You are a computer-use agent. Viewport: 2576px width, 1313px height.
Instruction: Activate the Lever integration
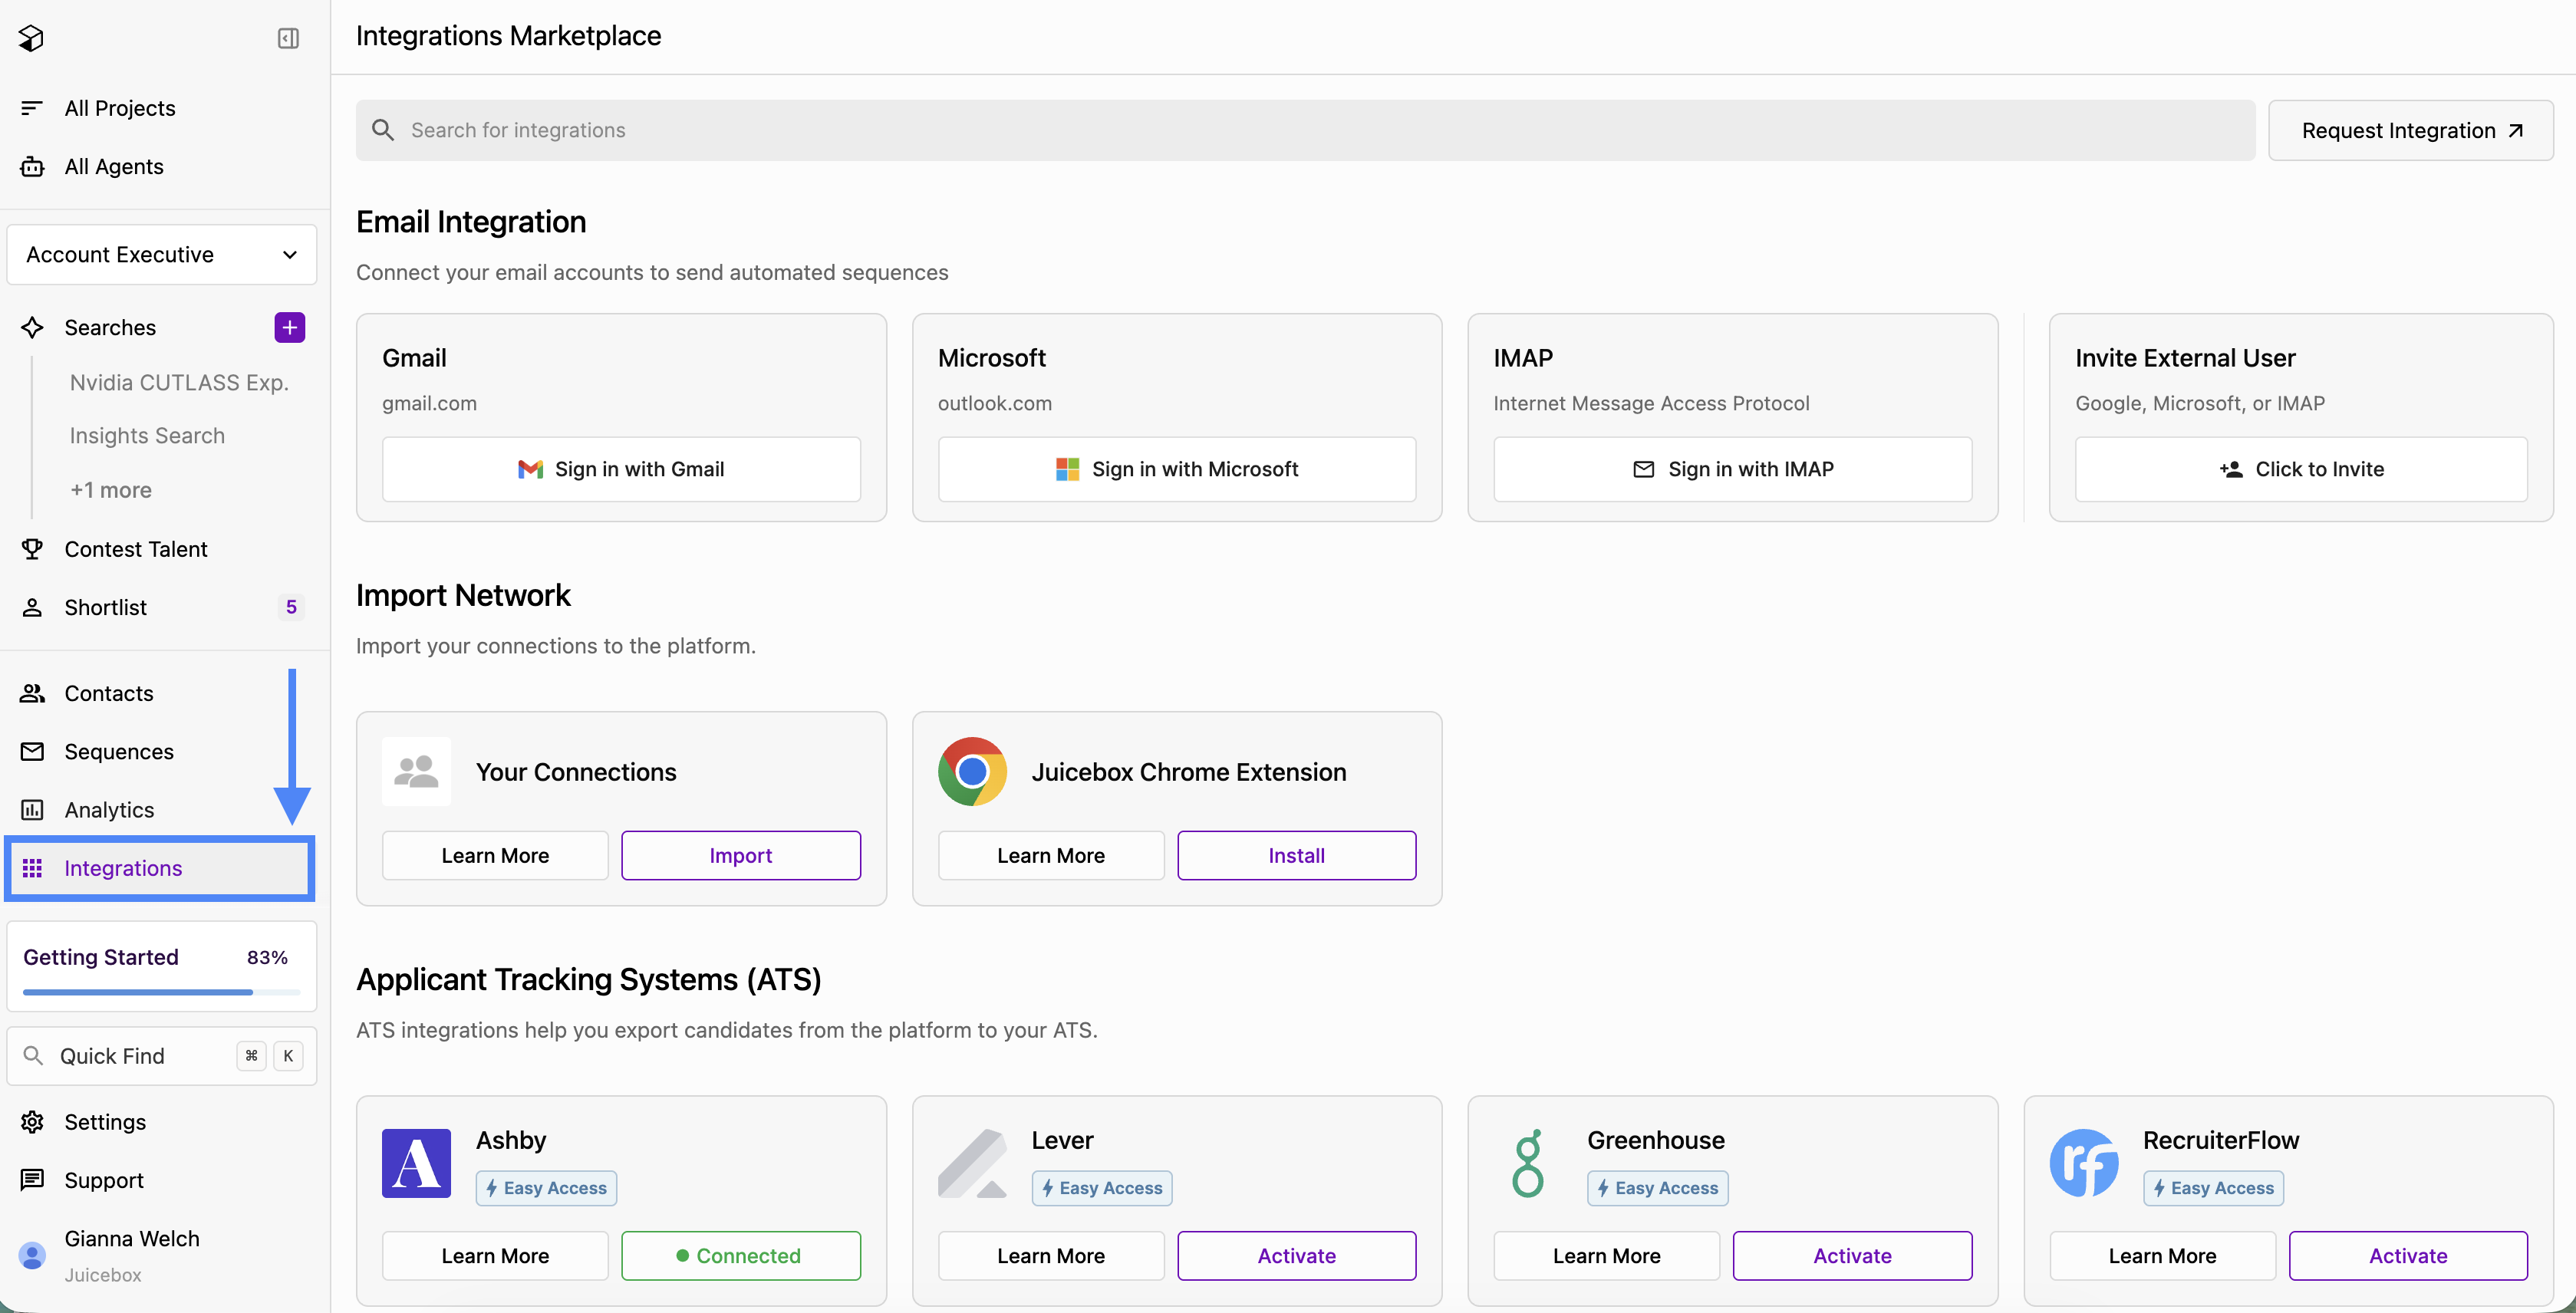pyautogui.click(x=1296, y=1255)
